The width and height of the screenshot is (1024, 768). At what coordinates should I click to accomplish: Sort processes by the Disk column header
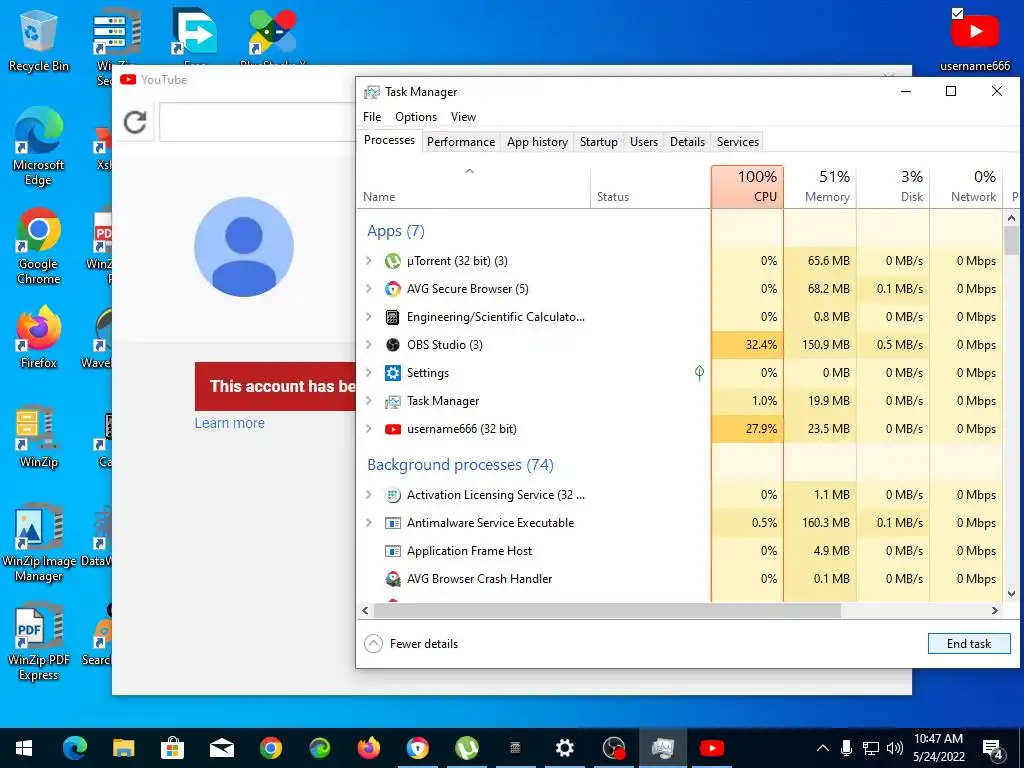click(893, 187)
